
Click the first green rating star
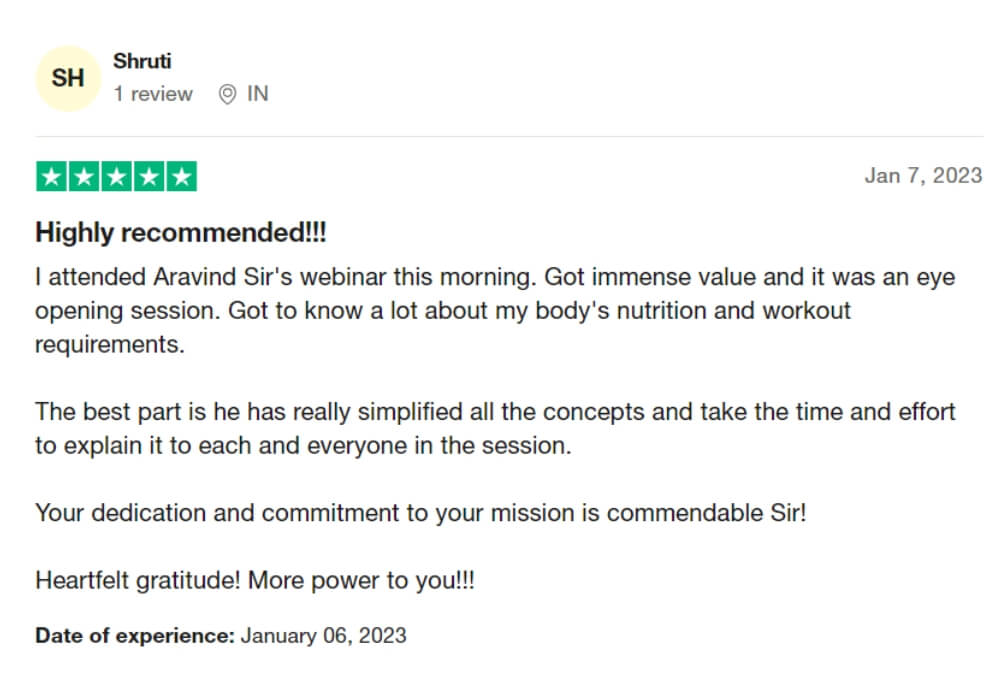coord(52,176)
